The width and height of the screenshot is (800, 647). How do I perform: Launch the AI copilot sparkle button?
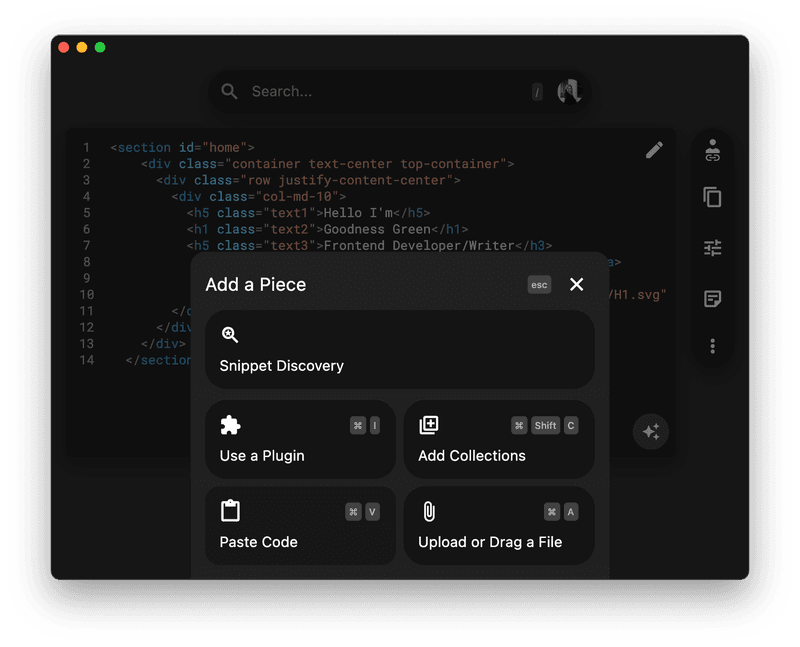(651, 432)
